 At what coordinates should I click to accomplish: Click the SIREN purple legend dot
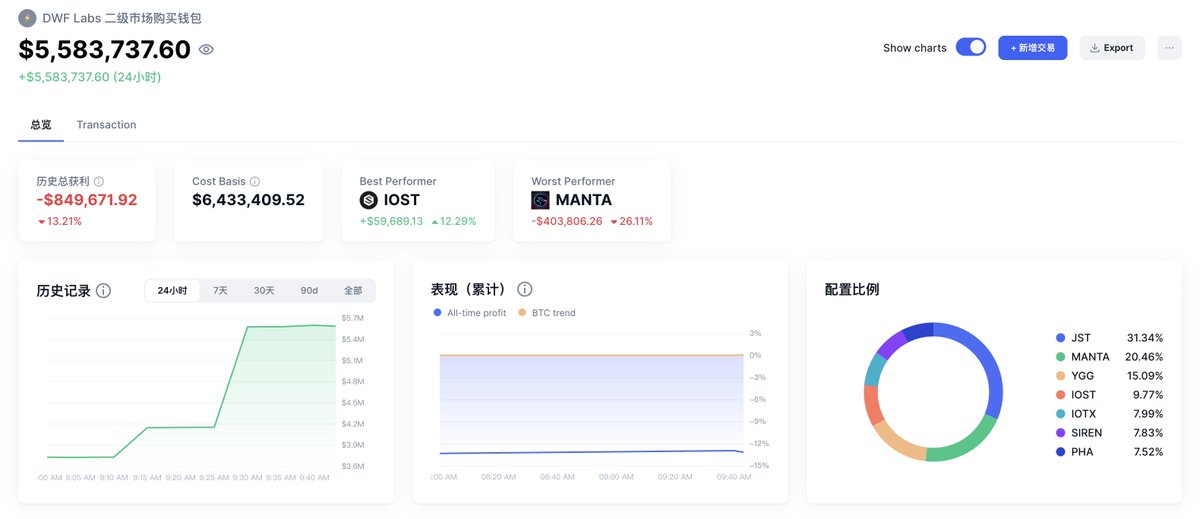(x=1060, y=433)
